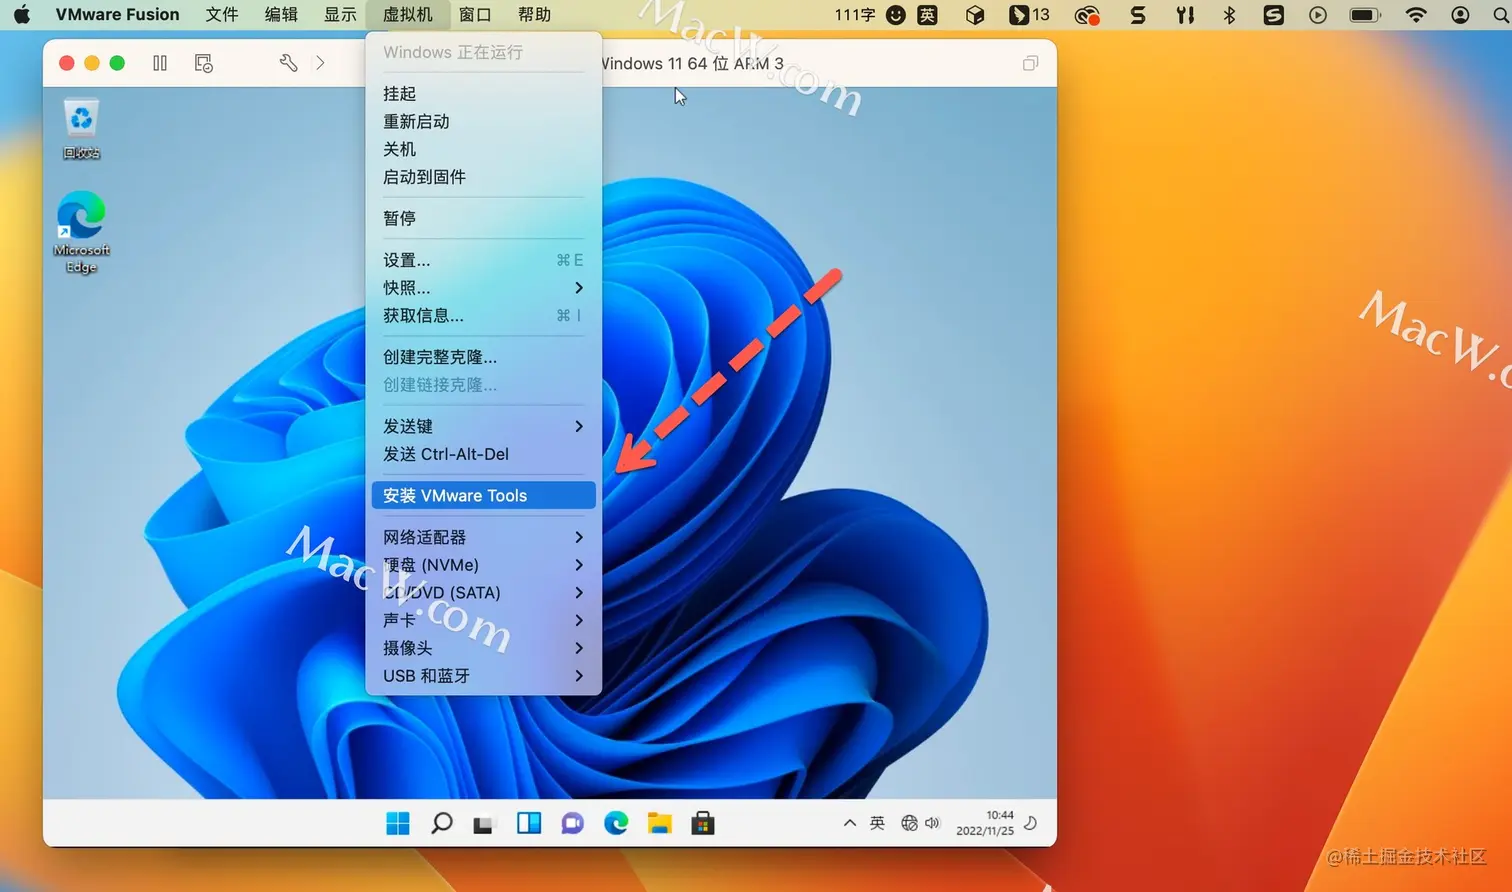This screenshot has width=1512, height=892.
Task: Open Microsoft Store in the taskbar
Action: pyautogui.click(x=703, y=823)
